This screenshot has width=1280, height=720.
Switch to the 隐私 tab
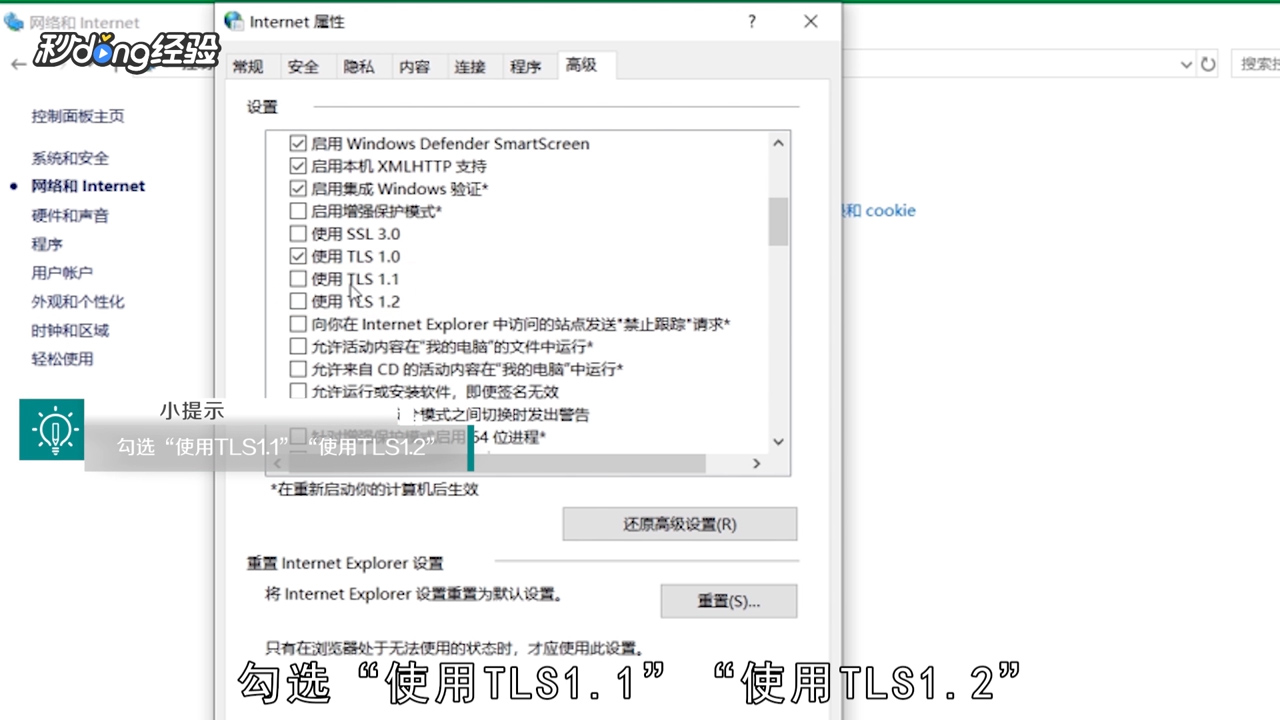(359, 66)
